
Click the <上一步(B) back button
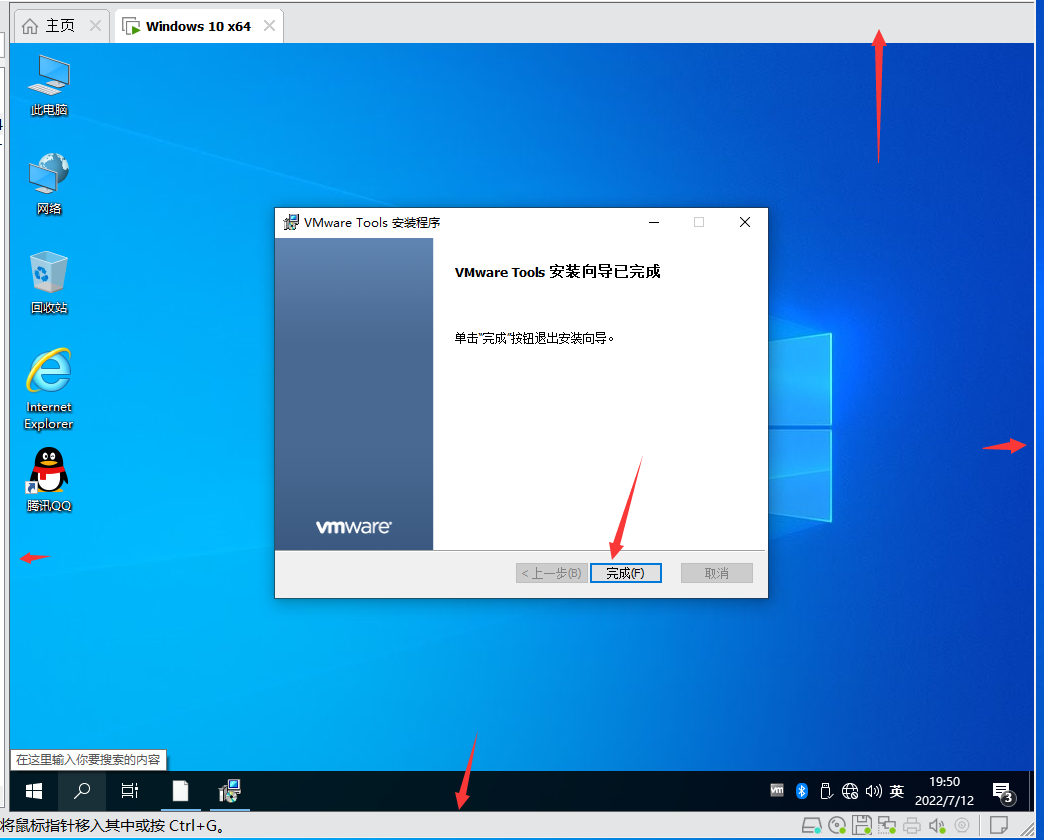click(x=551, y=573)
